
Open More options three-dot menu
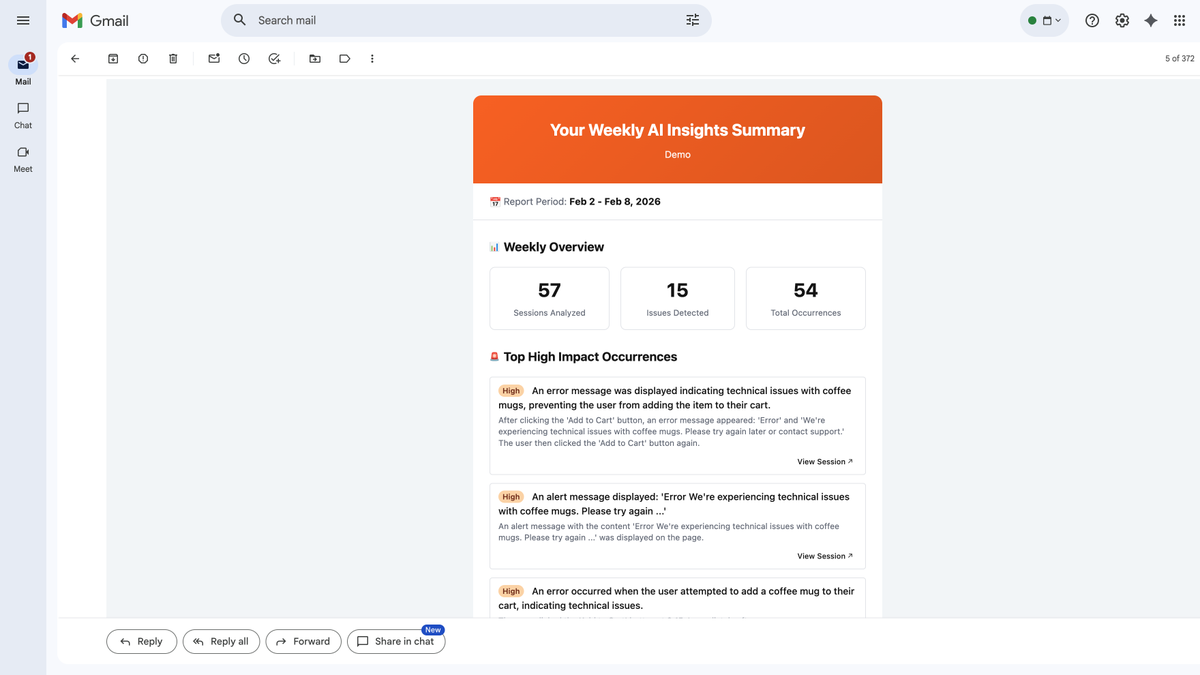point(372,59)
